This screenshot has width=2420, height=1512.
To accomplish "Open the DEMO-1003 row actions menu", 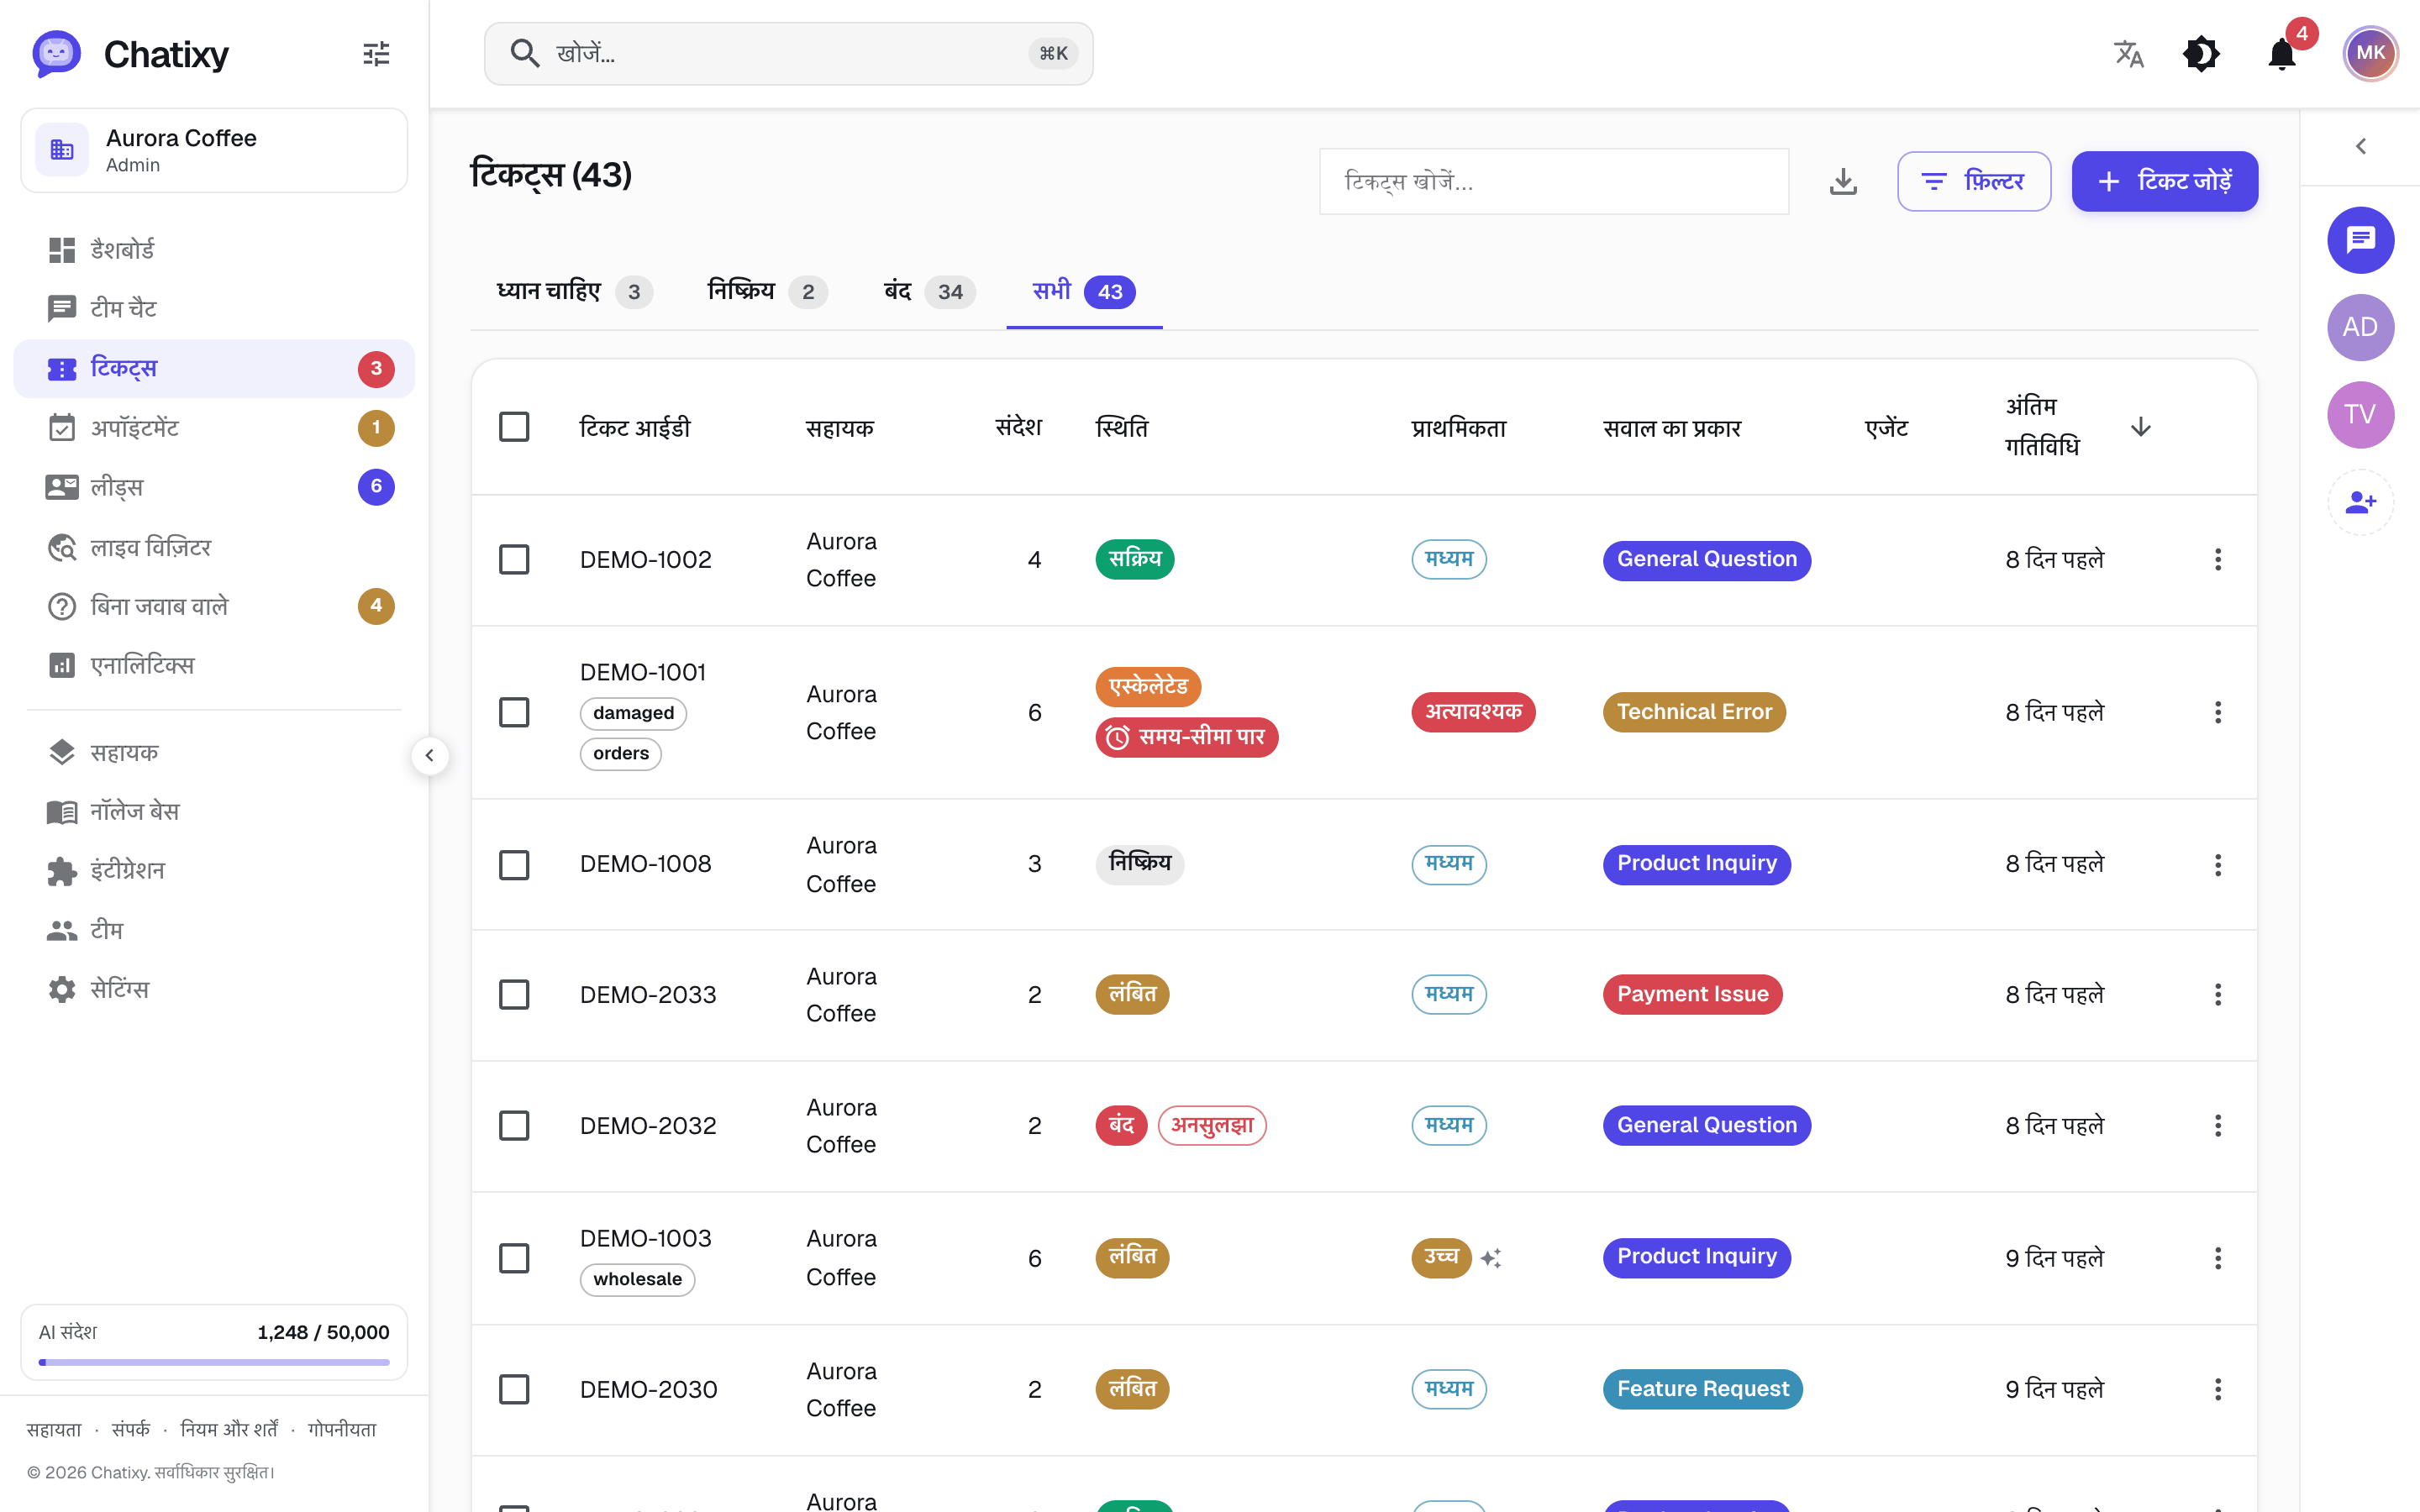I will pyautogui.click(x=2217, y=1258).
